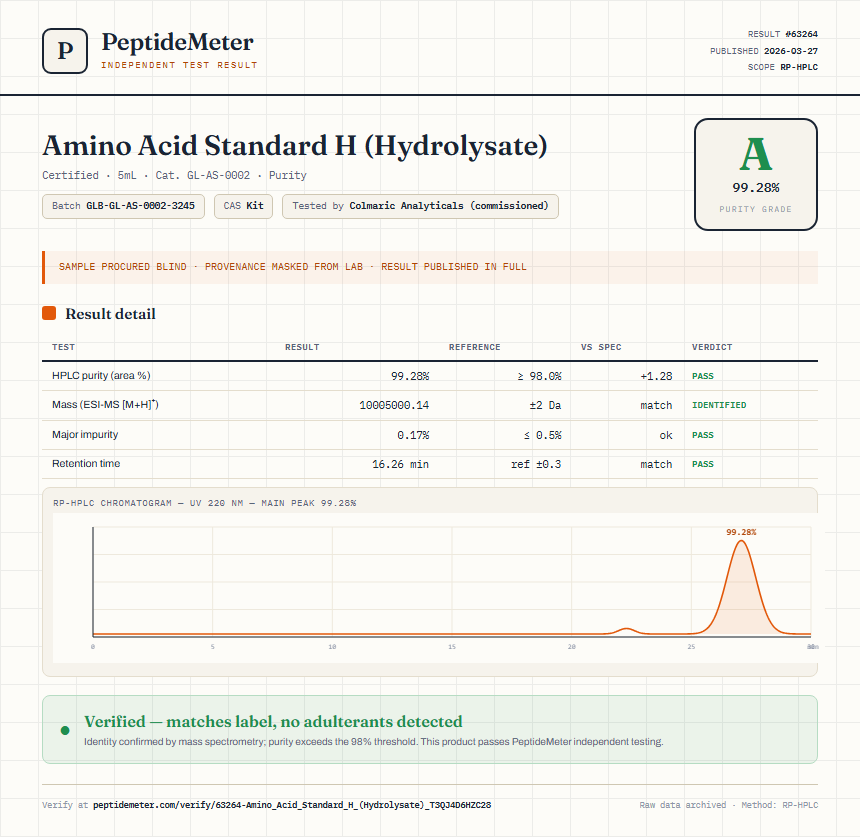Click the 16.26 min result
Screen dimensions: 860x837
tap(400, 465)
